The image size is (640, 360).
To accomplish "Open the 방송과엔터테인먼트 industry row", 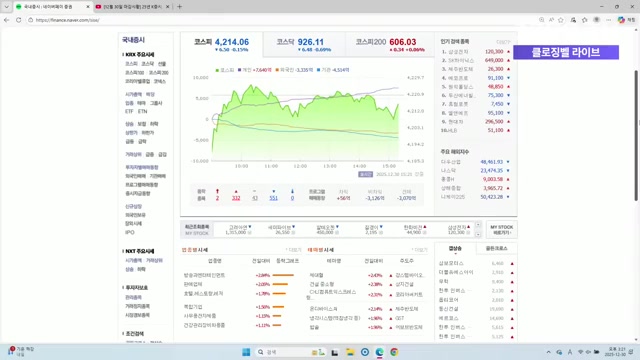I will [x=204, y=275].
